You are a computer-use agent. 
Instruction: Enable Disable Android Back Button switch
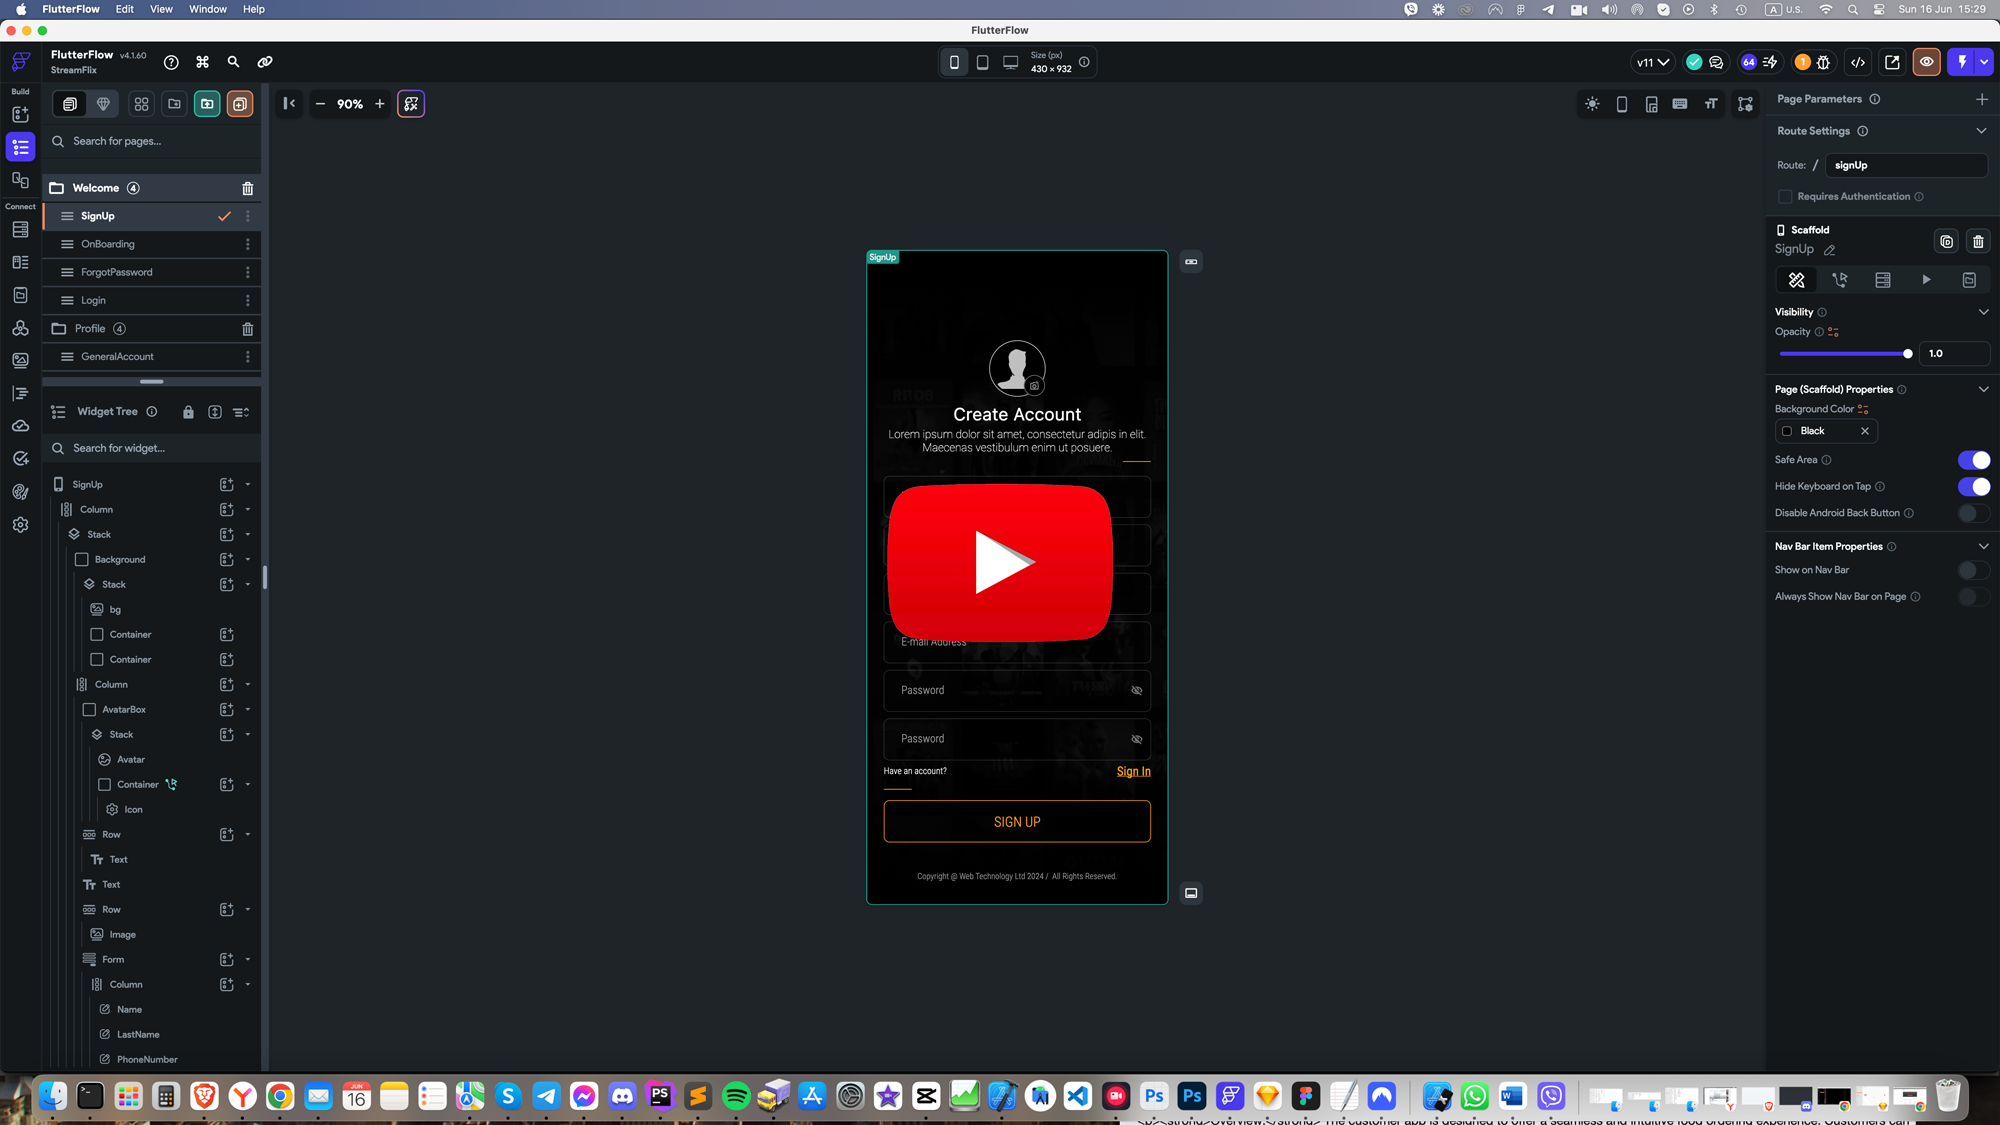tap(1973, 513)
